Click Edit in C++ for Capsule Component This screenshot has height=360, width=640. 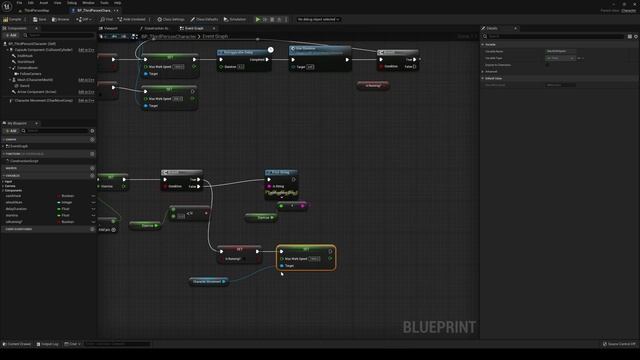coord(86,50)
